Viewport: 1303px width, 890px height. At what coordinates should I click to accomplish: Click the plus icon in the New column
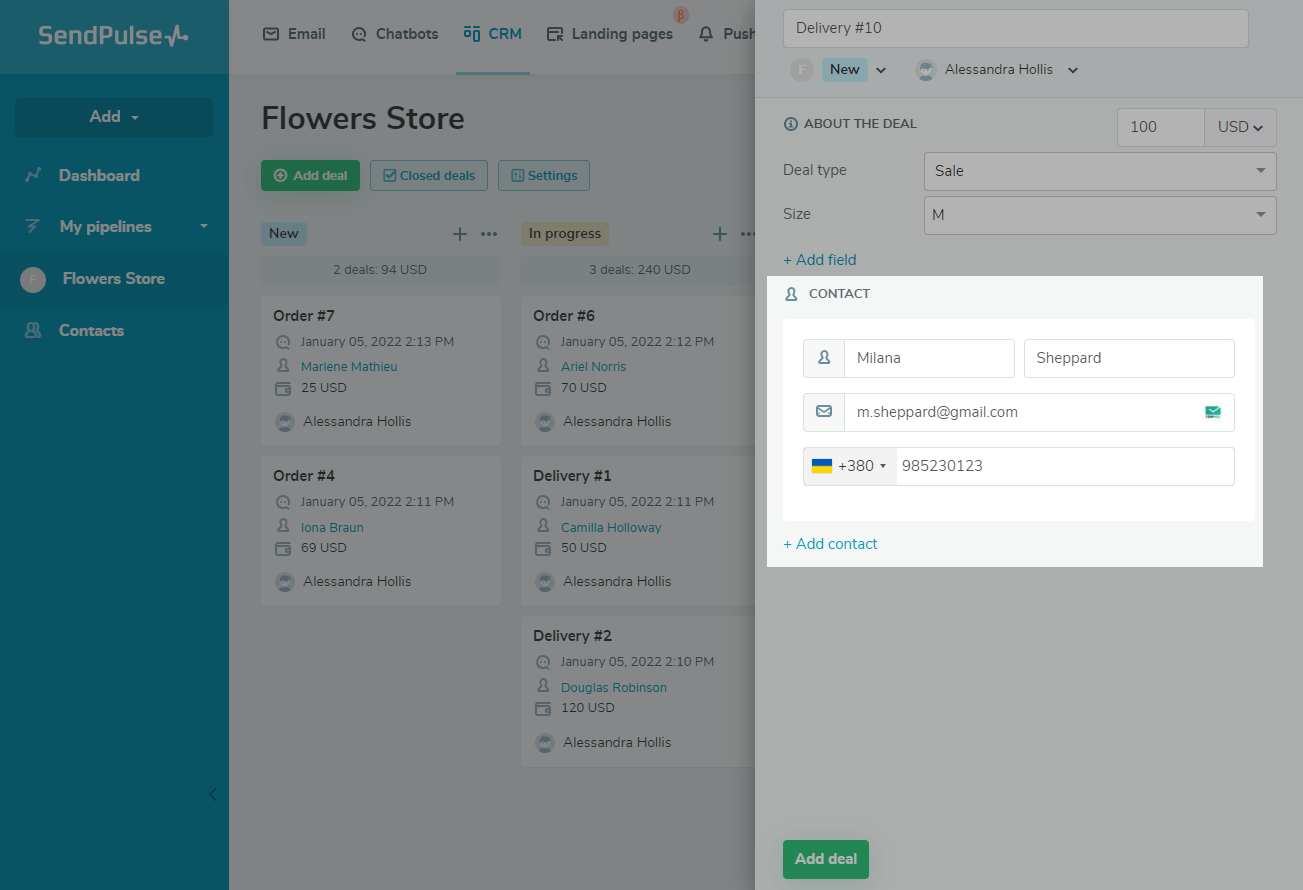tap(460, 234)
